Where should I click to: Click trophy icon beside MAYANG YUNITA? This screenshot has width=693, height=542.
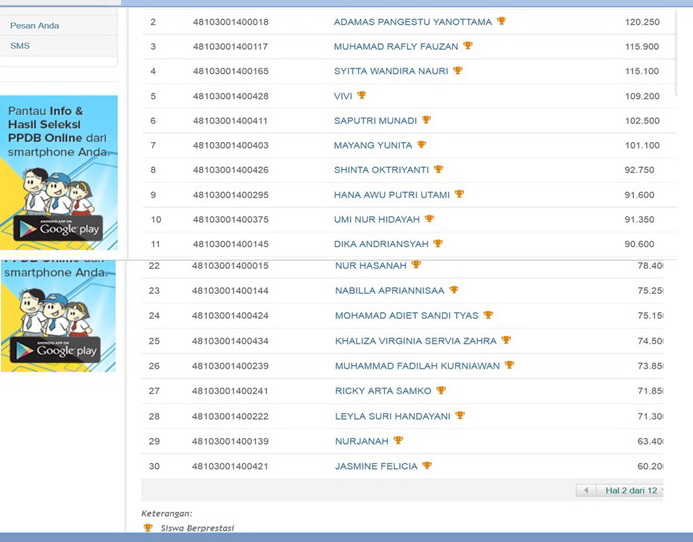[421, 145]
